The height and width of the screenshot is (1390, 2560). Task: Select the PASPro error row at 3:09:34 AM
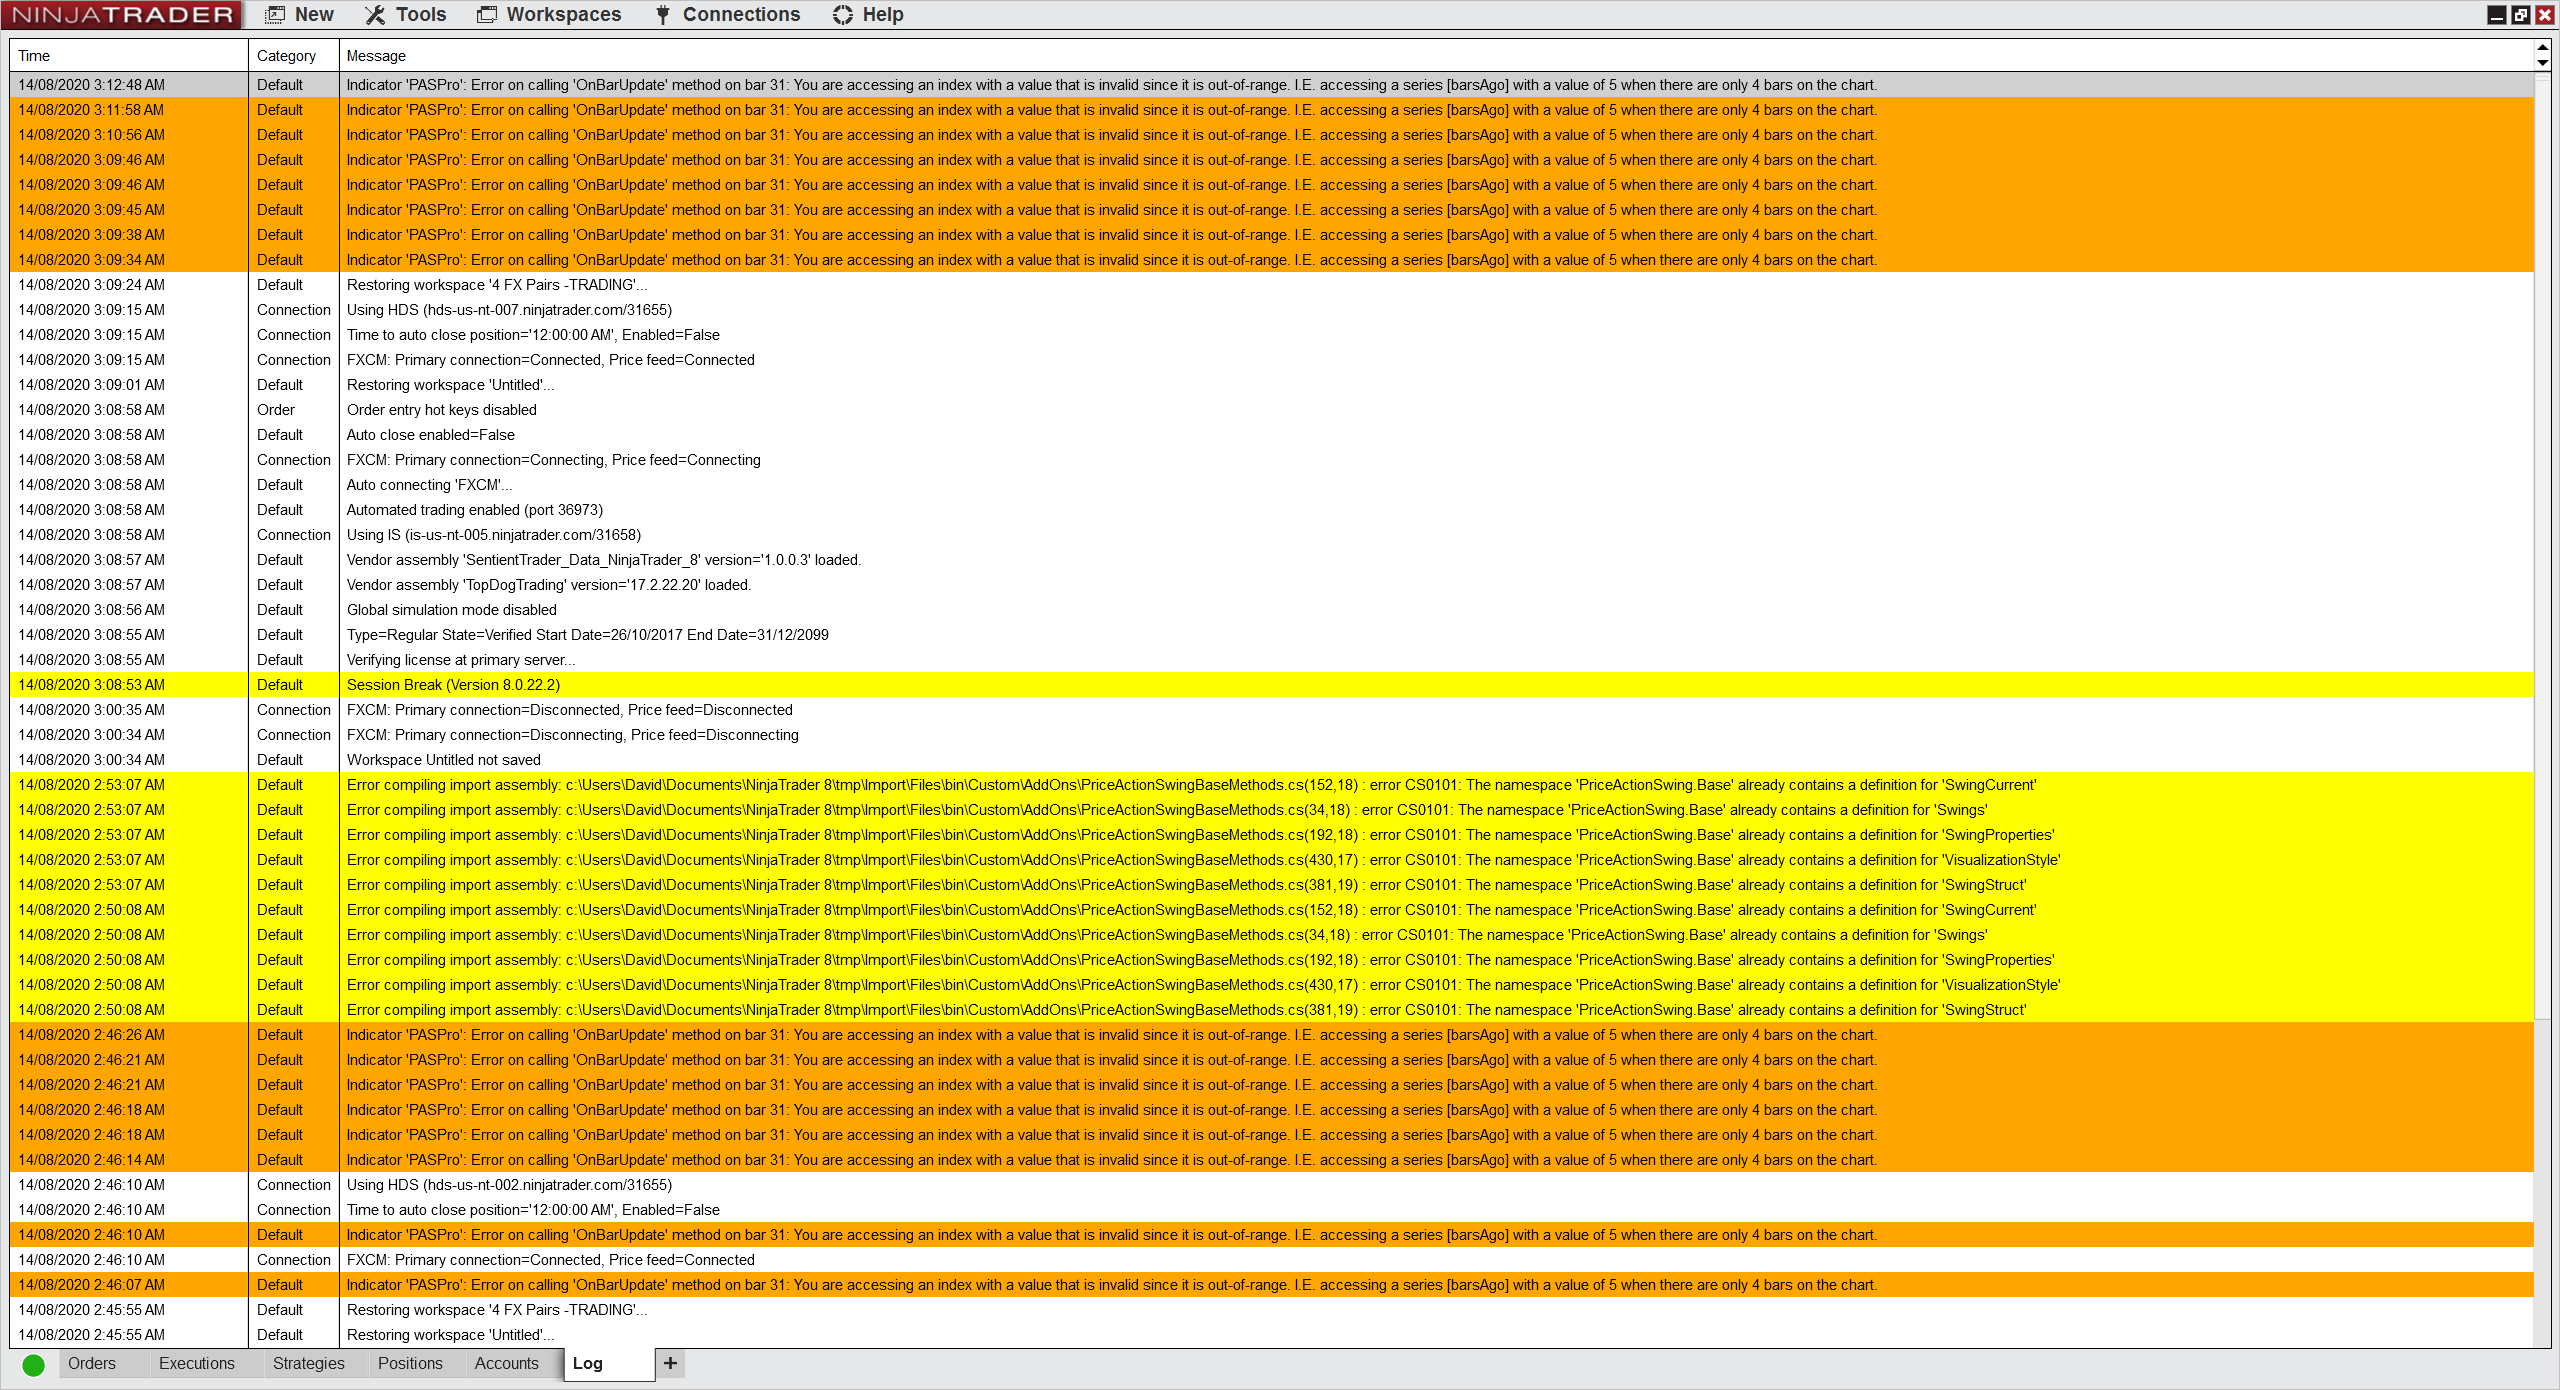(1272, 260)
